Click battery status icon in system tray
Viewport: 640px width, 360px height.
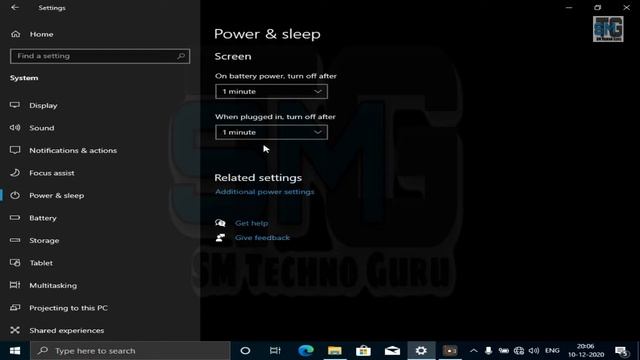pos(504,351)
